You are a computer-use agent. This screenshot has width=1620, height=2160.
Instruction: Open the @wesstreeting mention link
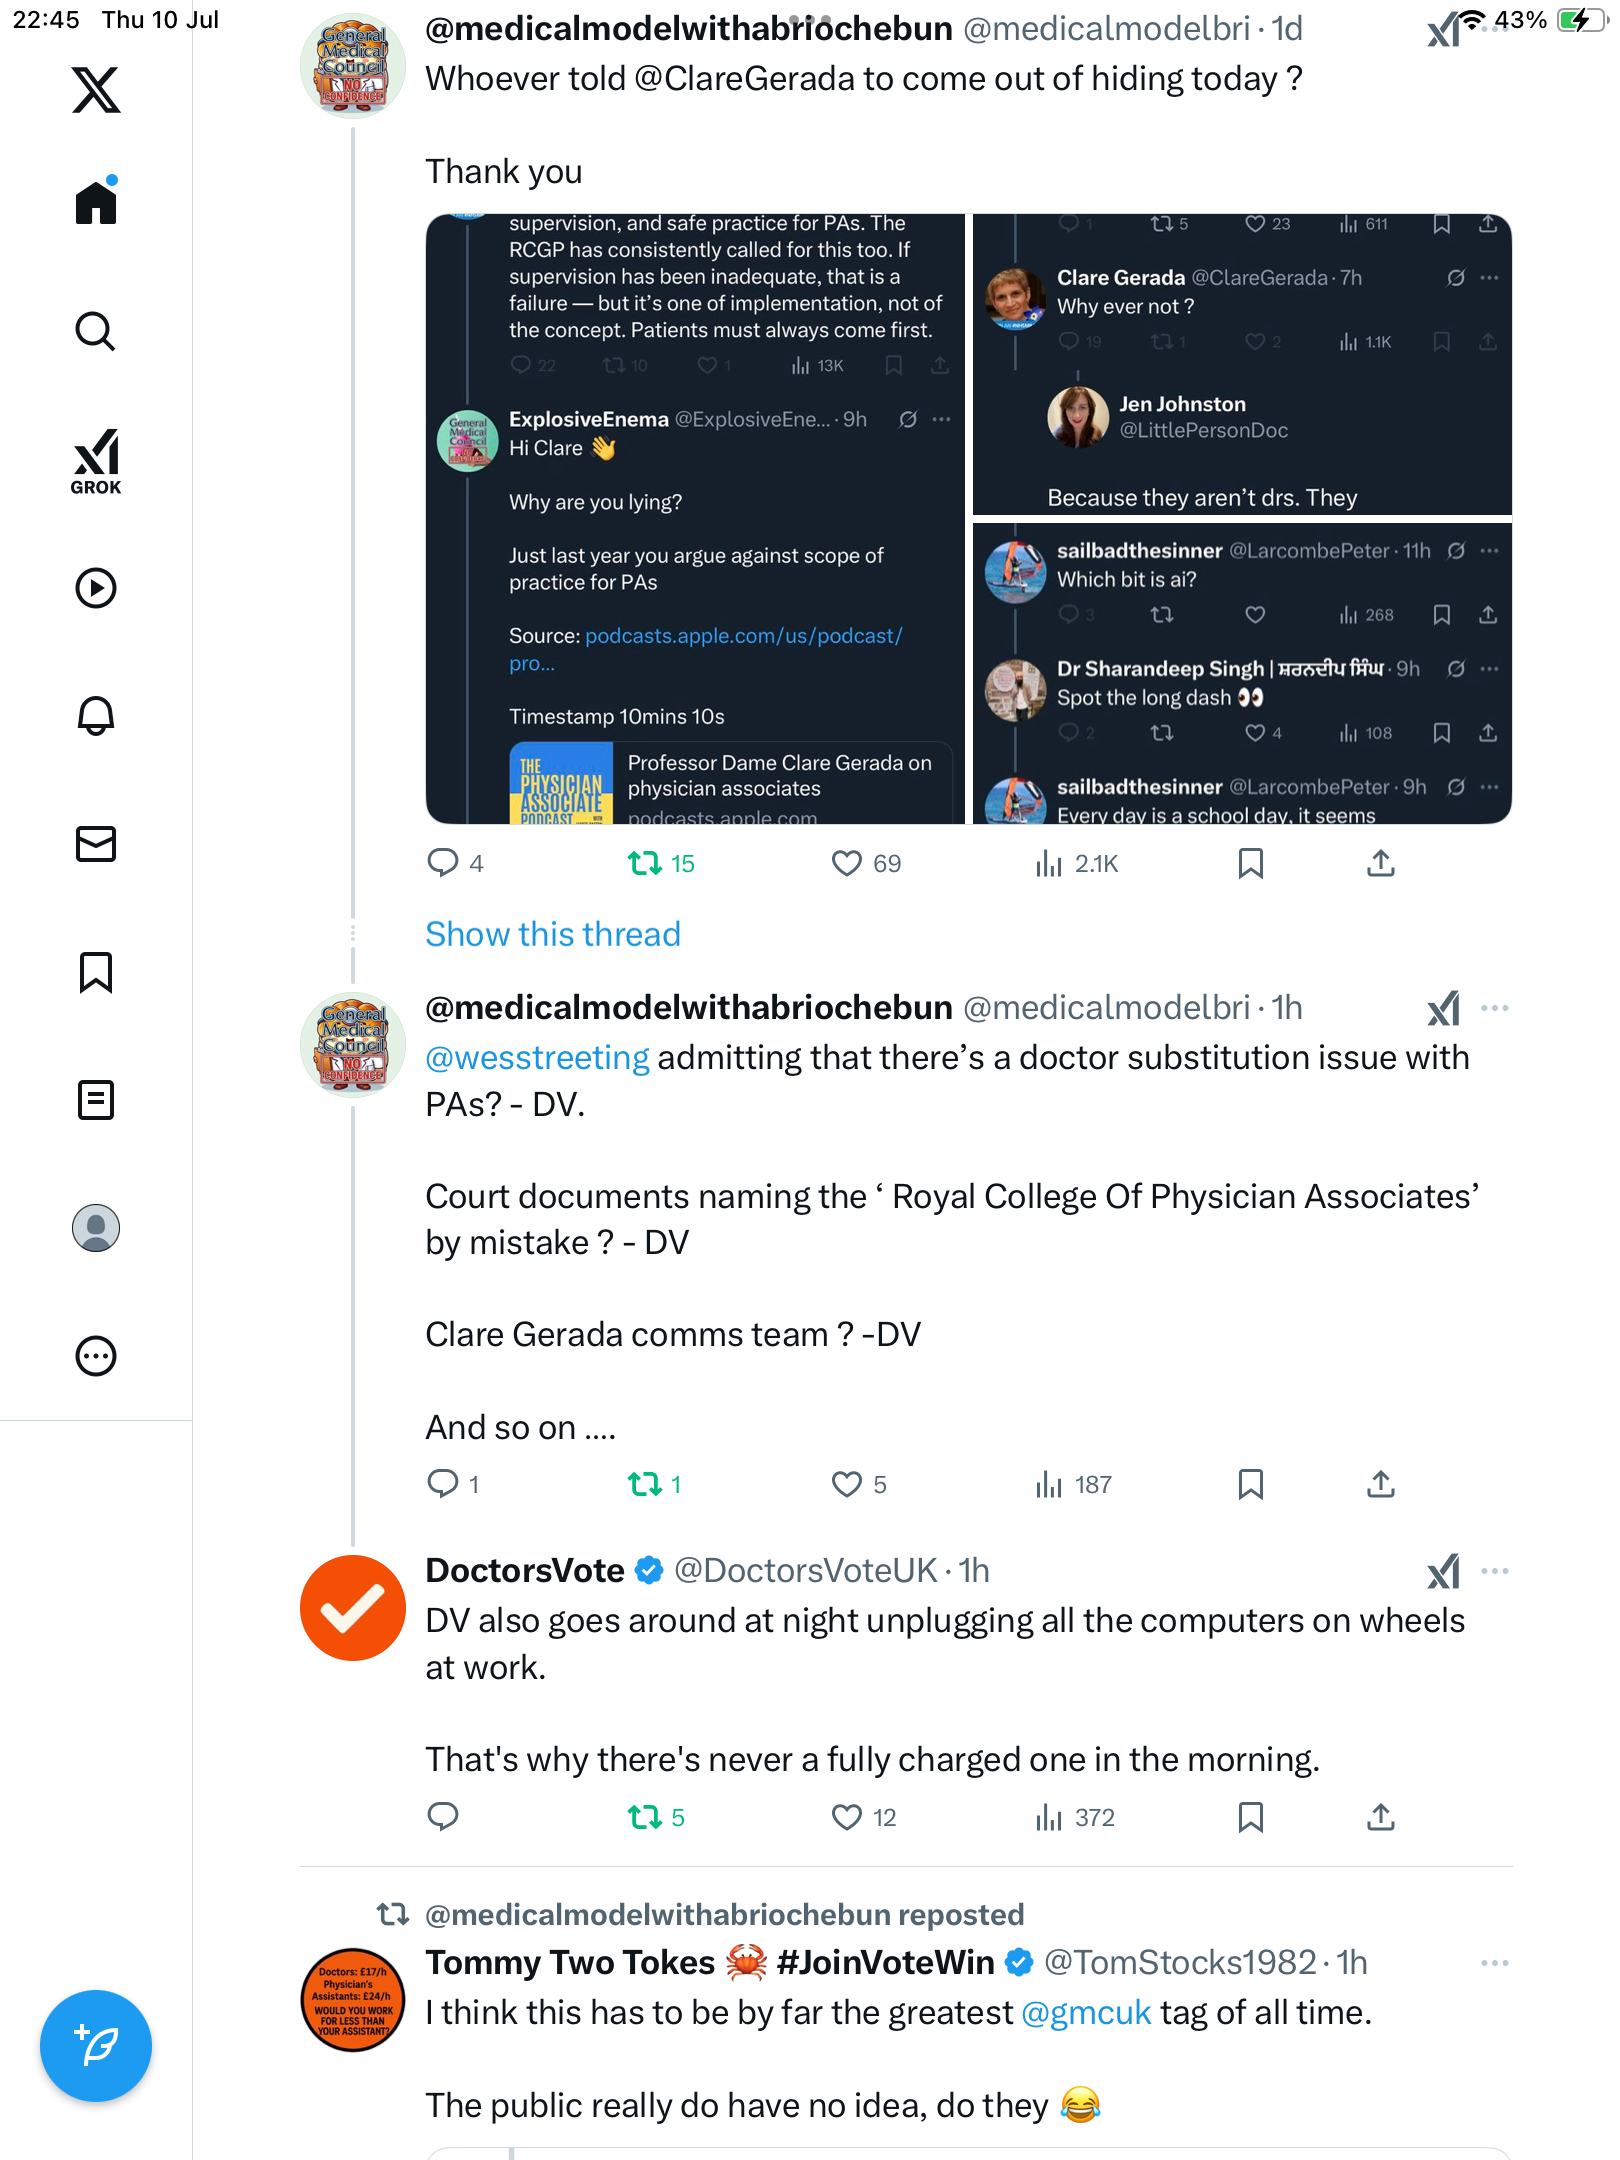[x=537, y=1058]
